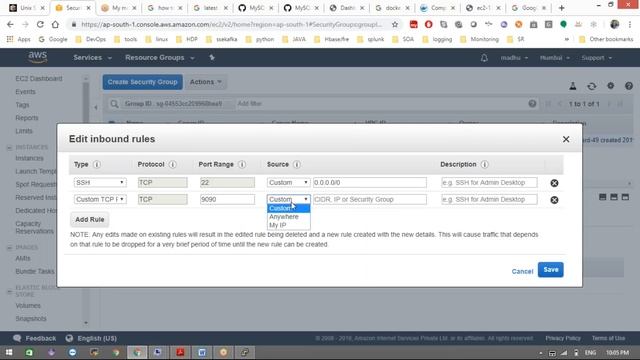Image resolution: width=640 pixels, height=360 pixels.
Task: Click the CIDR, IP or Security Group field
Action: 370,199
